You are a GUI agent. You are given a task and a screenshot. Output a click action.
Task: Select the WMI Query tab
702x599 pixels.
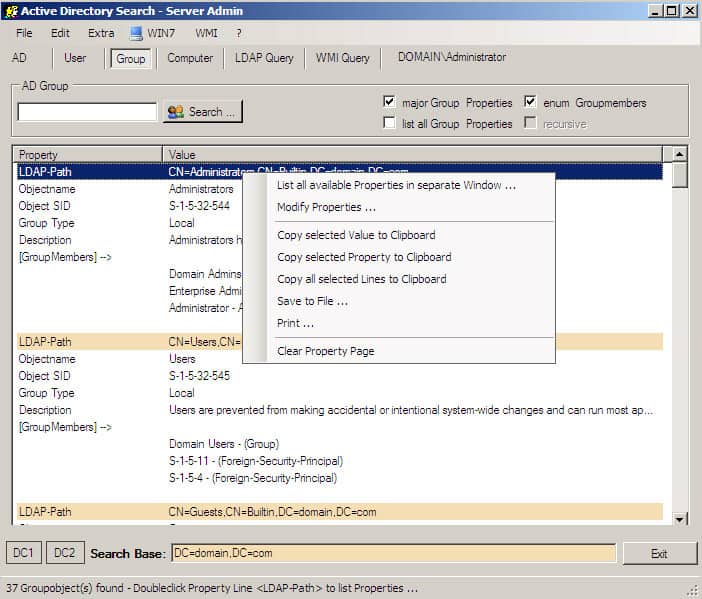click(343, 58)
